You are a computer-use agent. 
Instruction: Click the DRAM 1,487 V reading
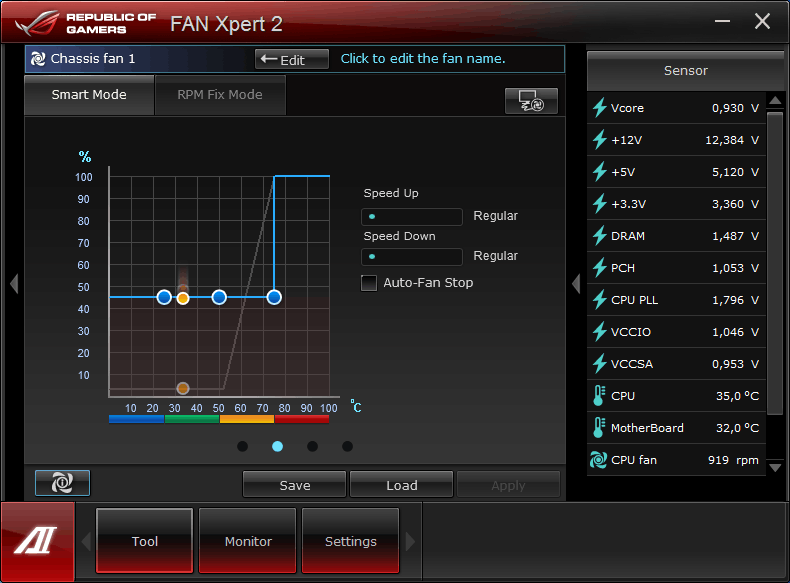[x=736, y=236]
